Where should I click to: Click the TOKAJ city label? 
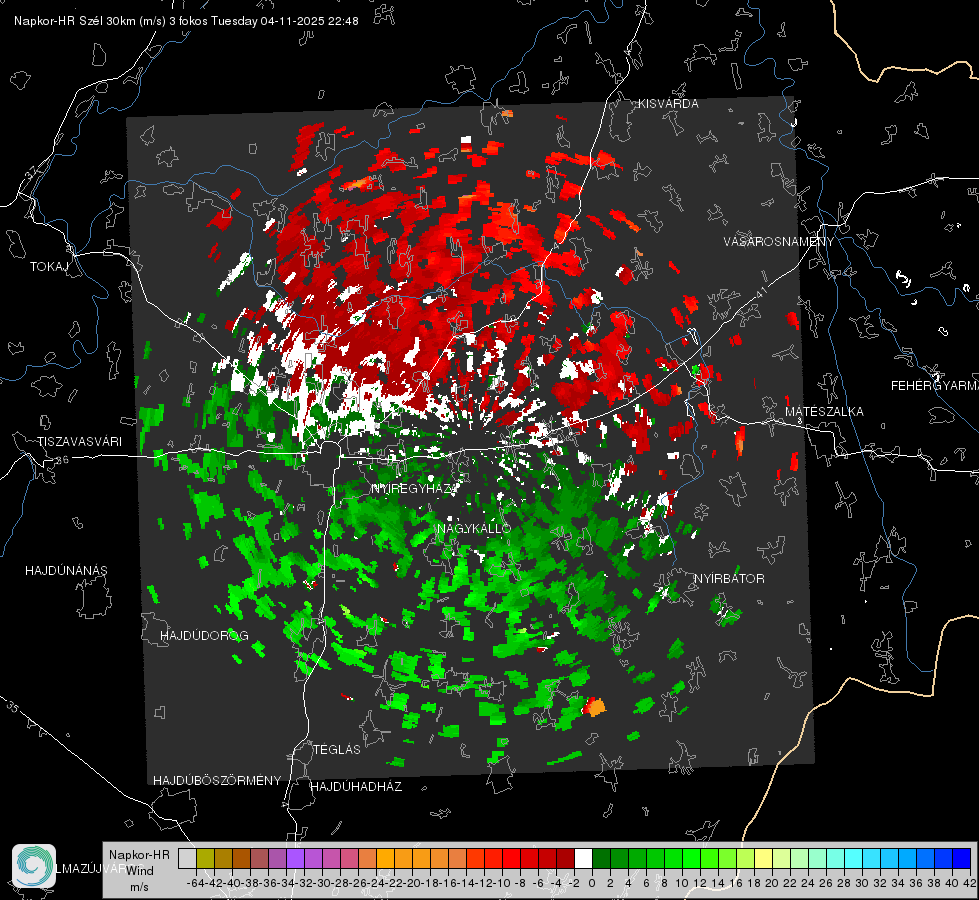click(49, 267)
